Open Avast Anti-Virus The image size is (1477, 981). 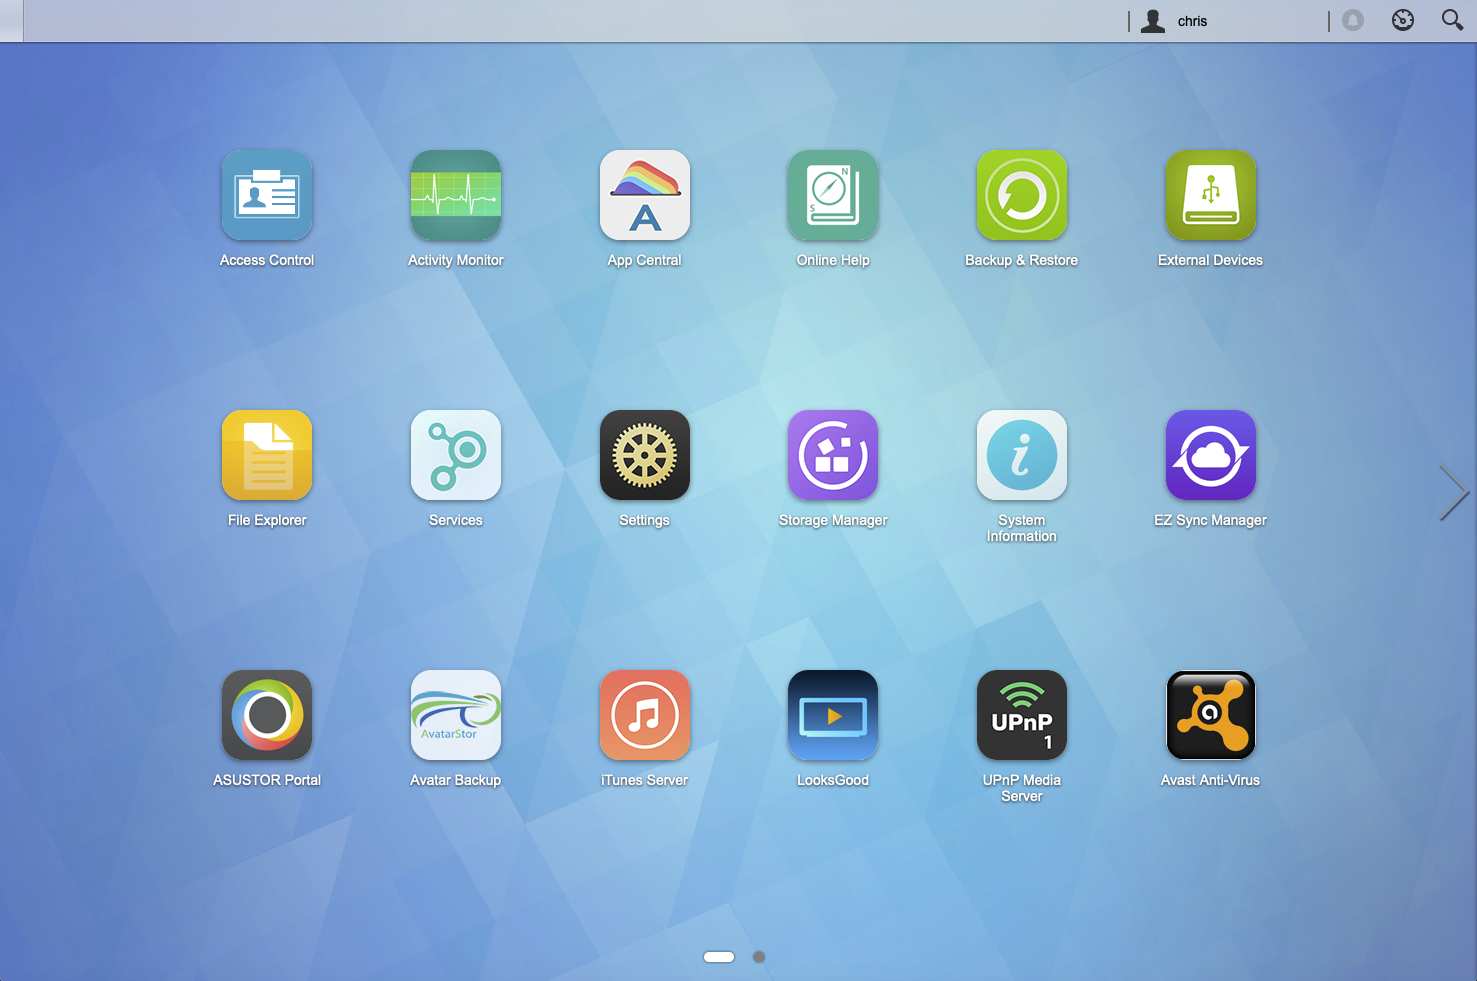[1211, 716]
